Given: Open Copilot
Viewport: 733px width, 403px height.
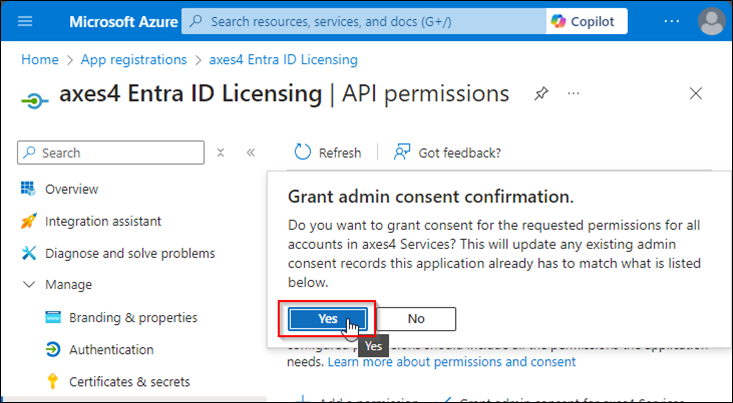Looking at the screenshot, I should tap(587, 22).
